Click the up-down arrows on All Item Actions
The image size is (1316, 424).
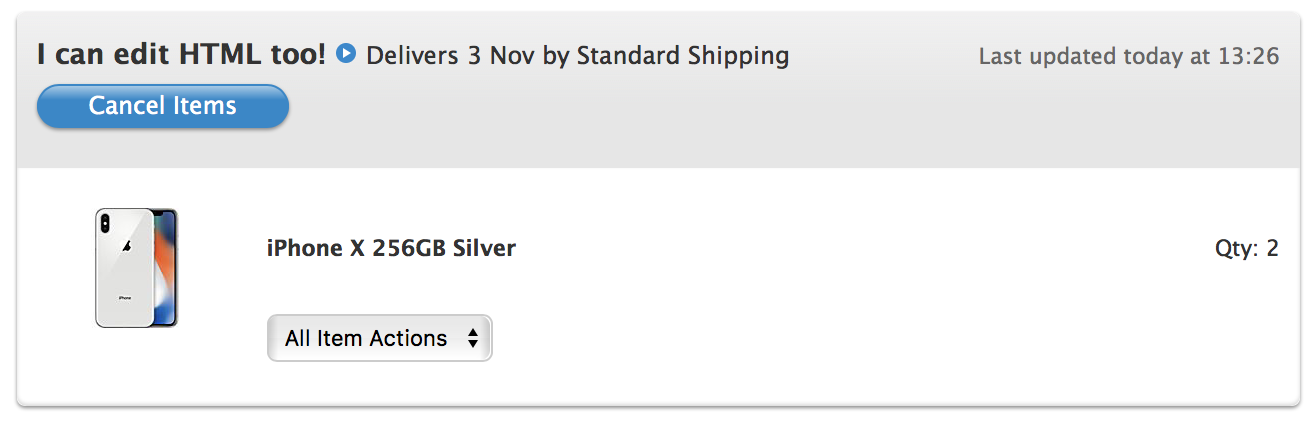[473, 339]
